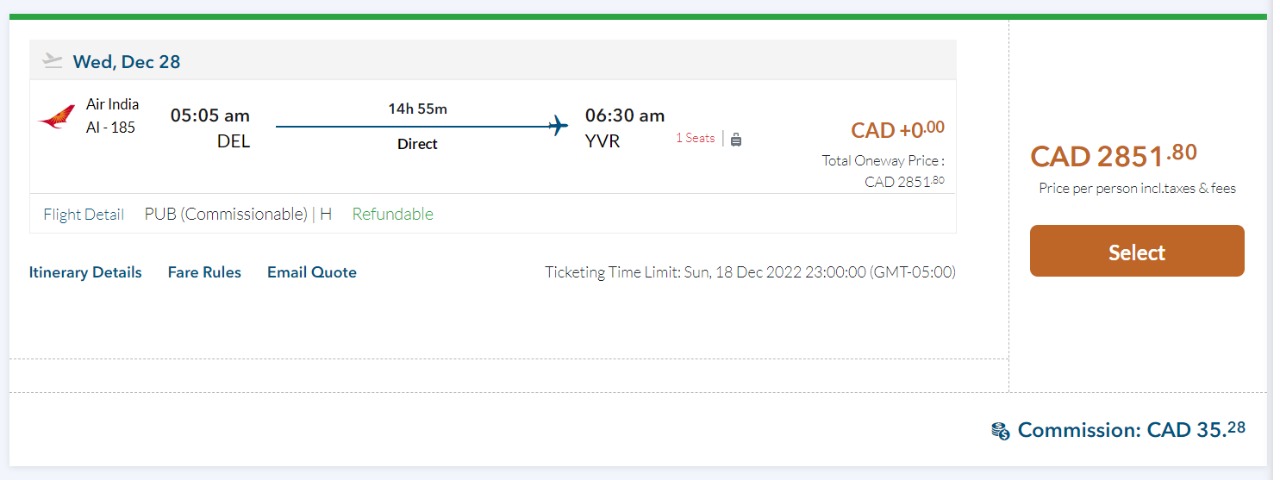Click the Air India airline logo
1280x480 pixels.
coord(56,117)
